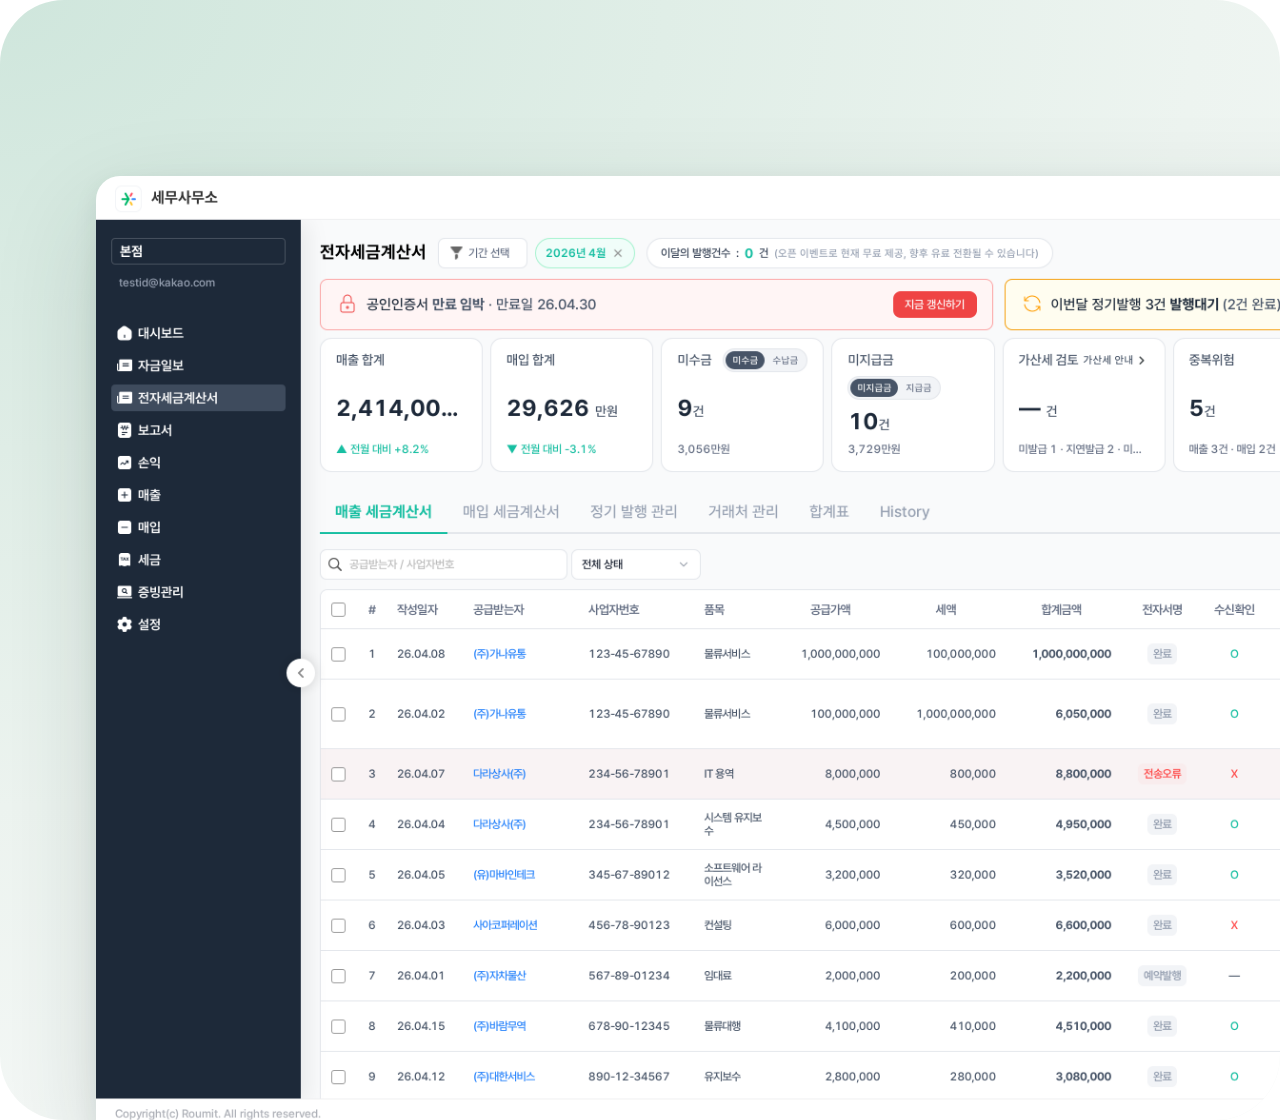This screenshot has height=1120, width=1280.
Task: Check row 7 (주)자차물산
Action: (x=338, y=976)
